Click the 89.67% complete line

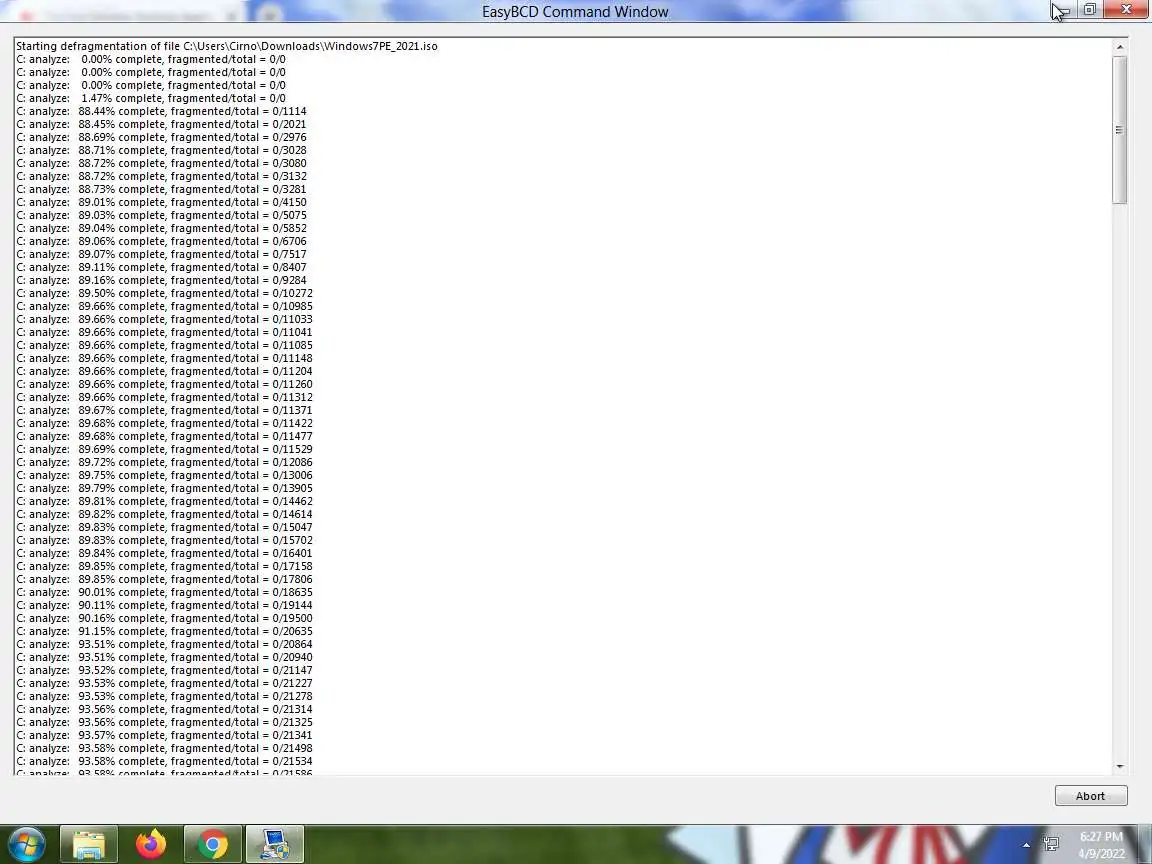(x=165, y=411)
